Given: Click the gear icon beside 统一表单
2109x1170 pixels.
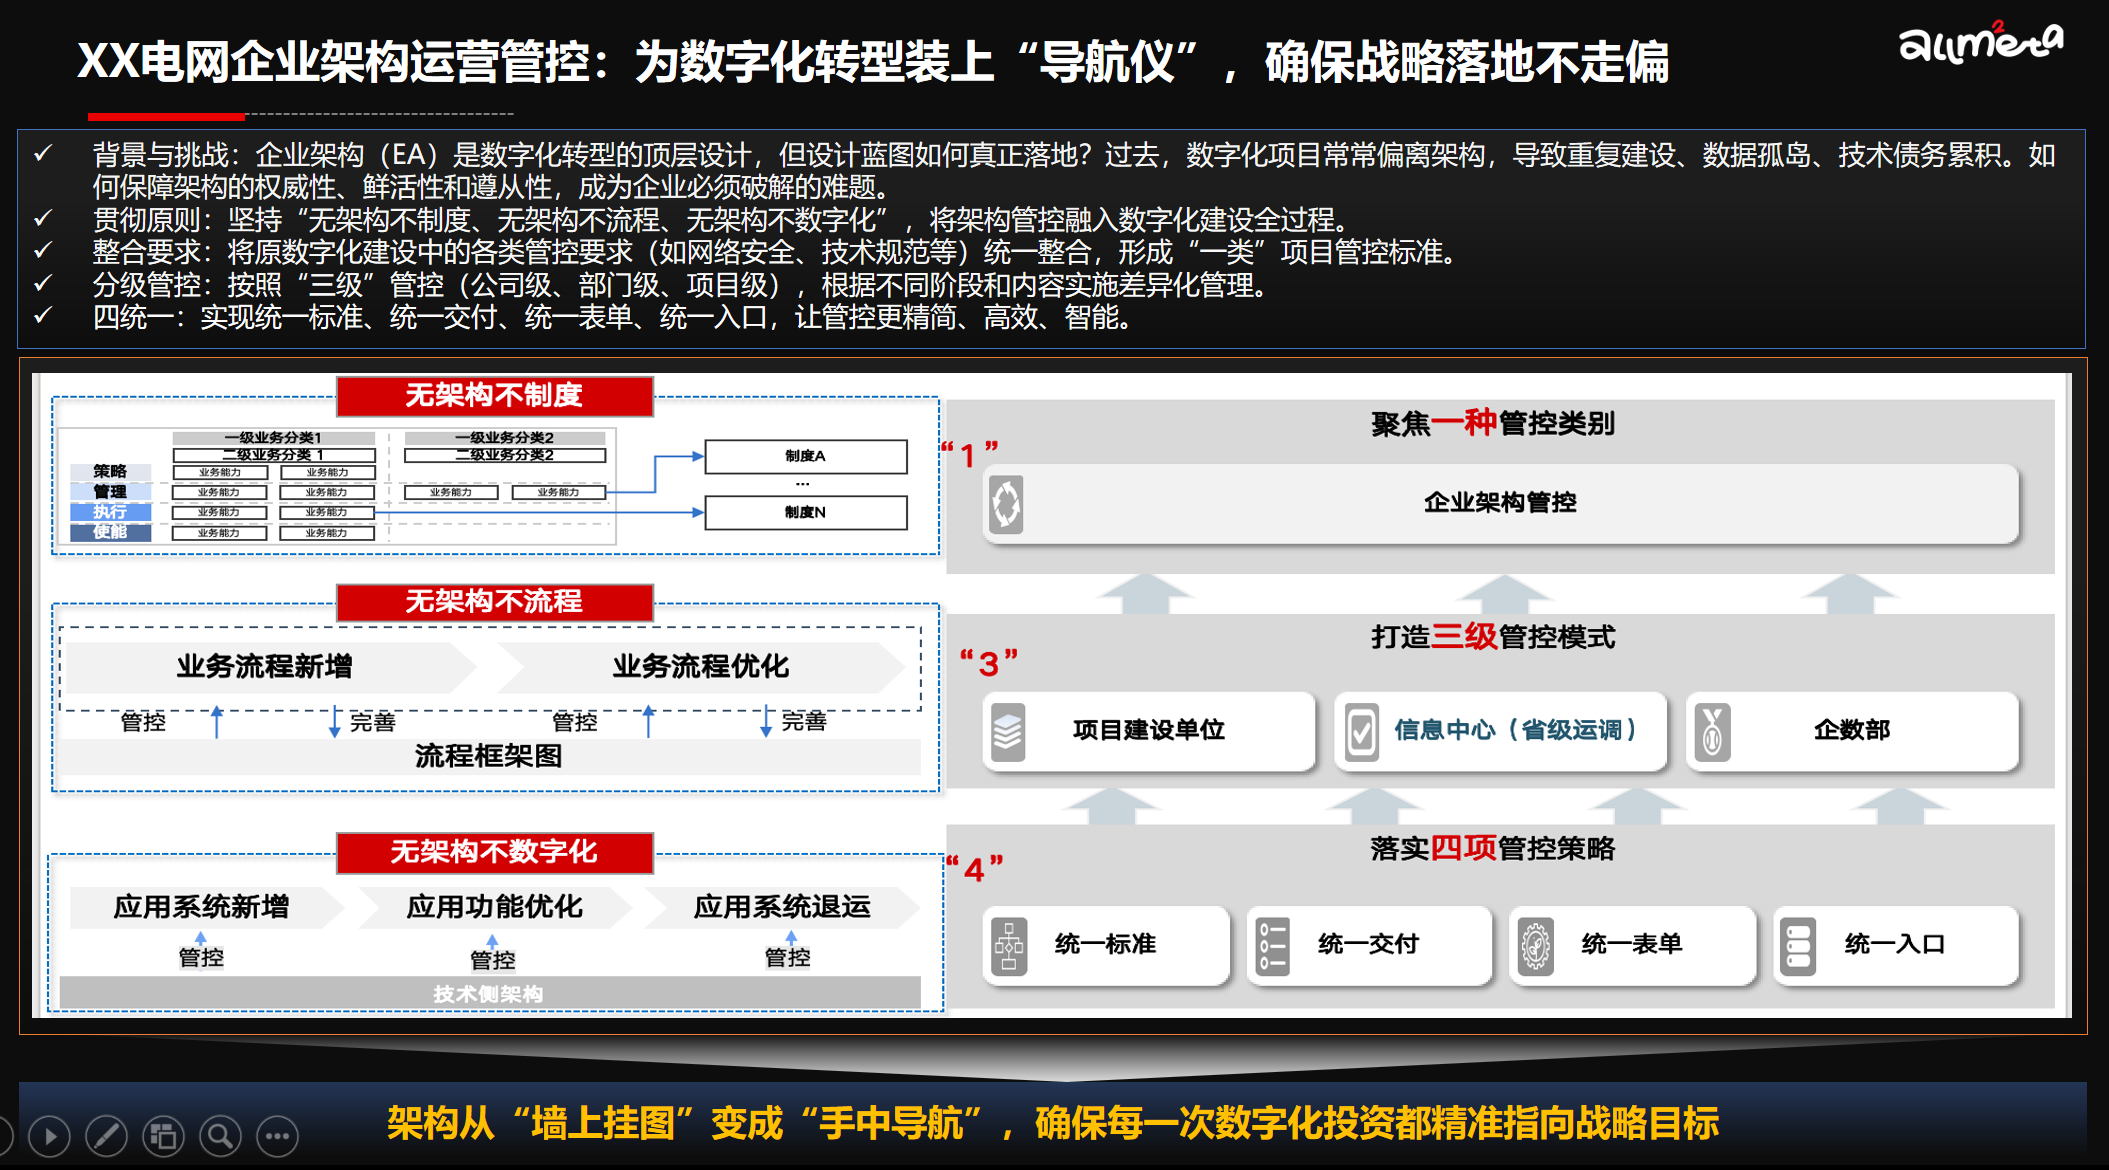Looking at the screenshot, I should [x=1535, y=946].
